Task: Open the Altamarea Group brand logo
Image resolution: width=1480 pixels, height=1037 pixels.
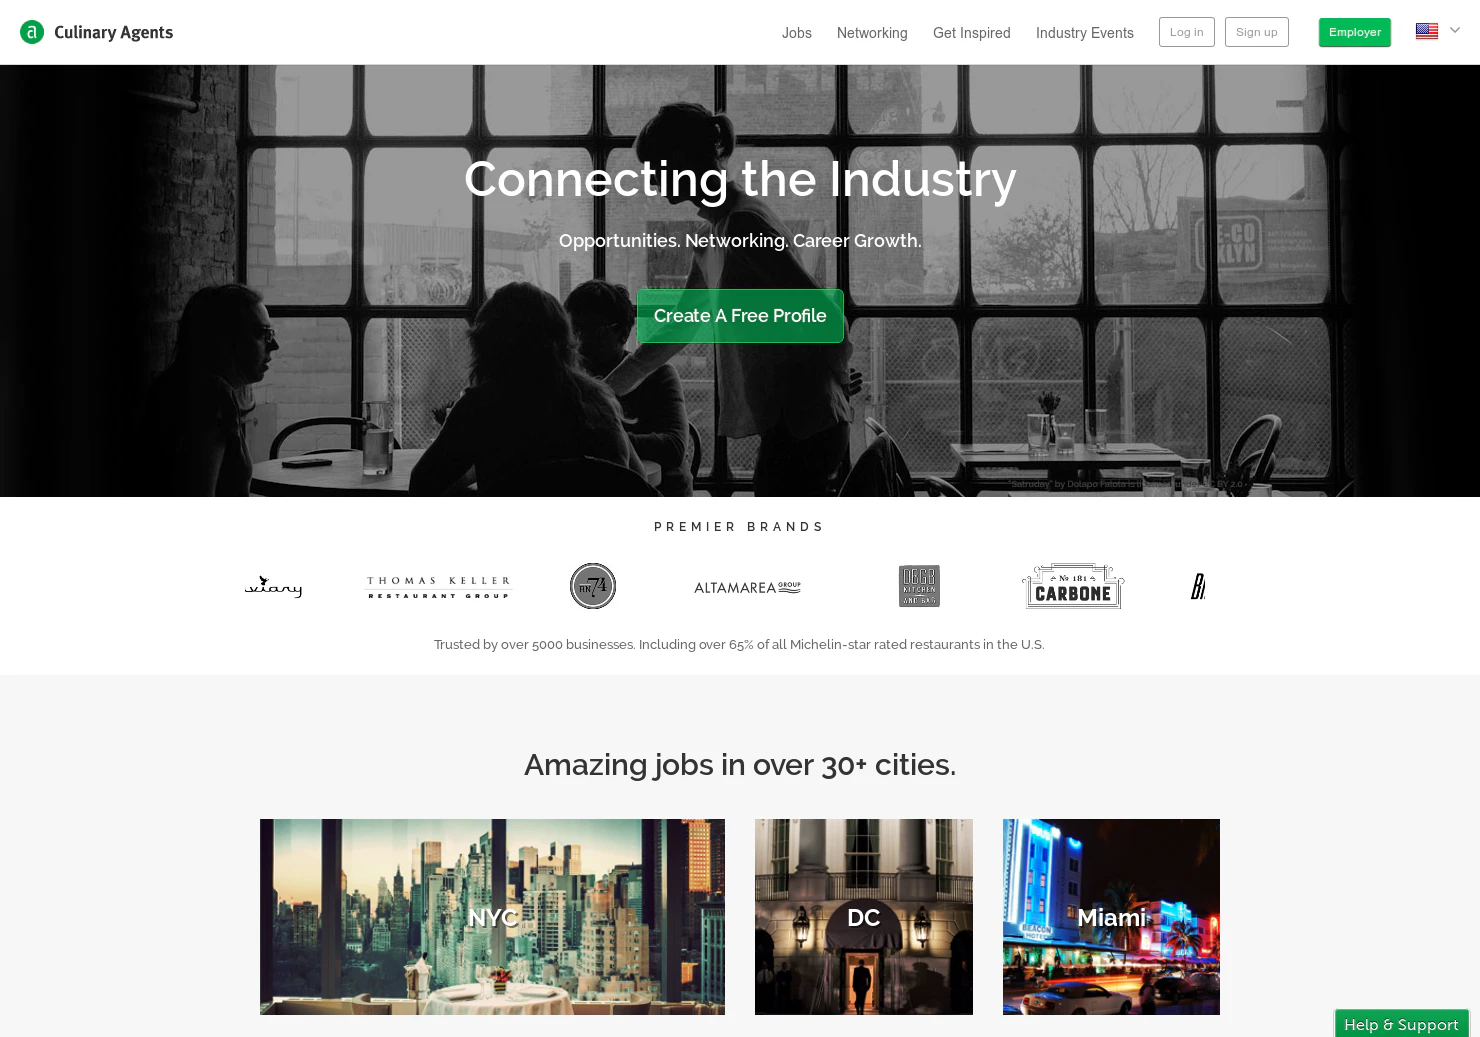Action: [747, 587]
